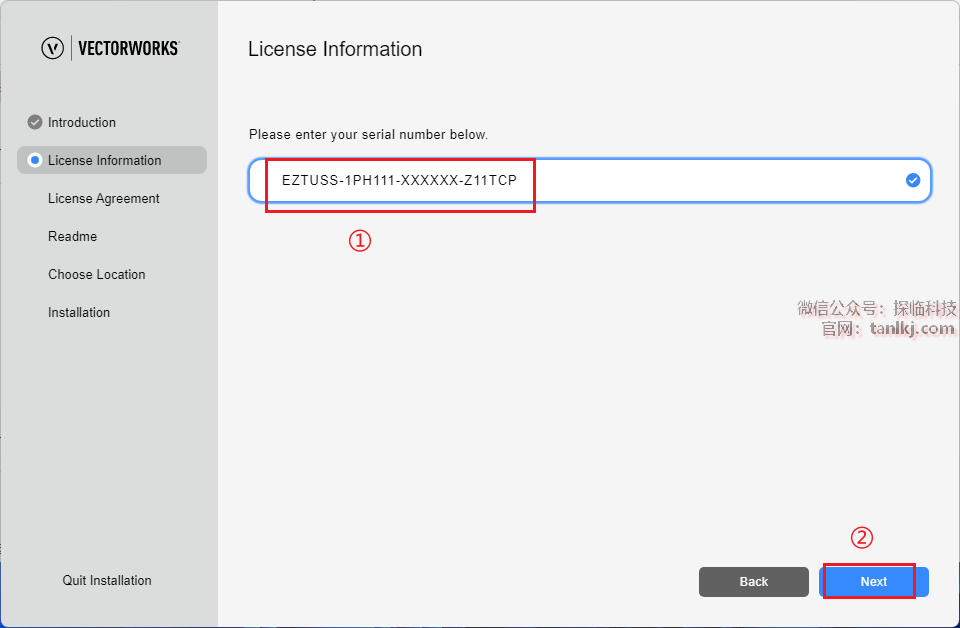Click the VECTORWORKS wordmark text
This screenshot has width=960, height=628.
pyautogui.click(x=128, y=48)
